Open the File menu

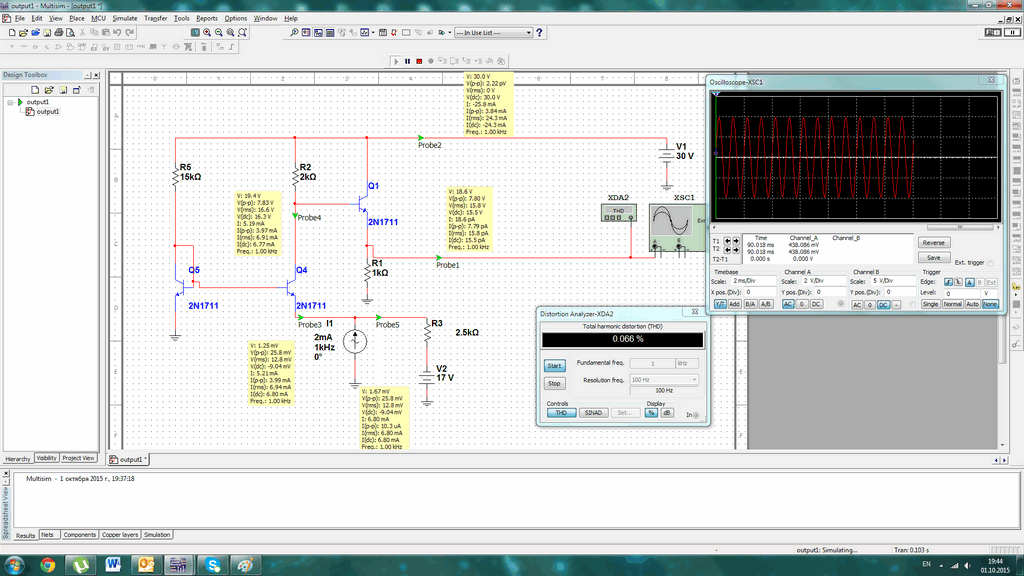20,18
